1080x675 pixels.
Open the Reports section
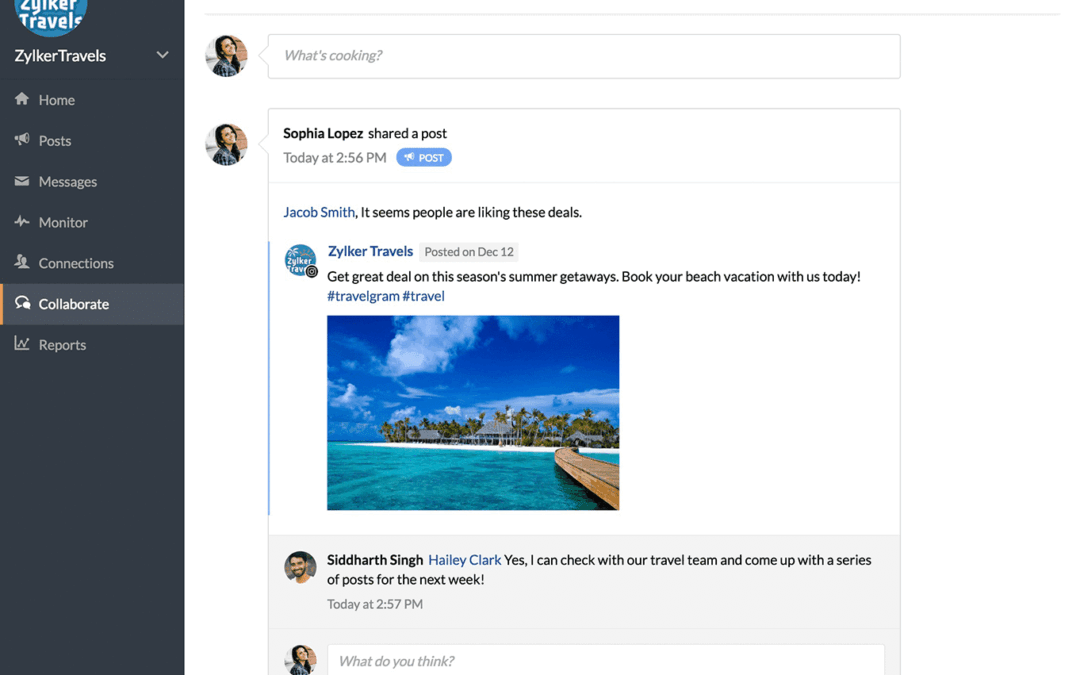tap(92, 344)
